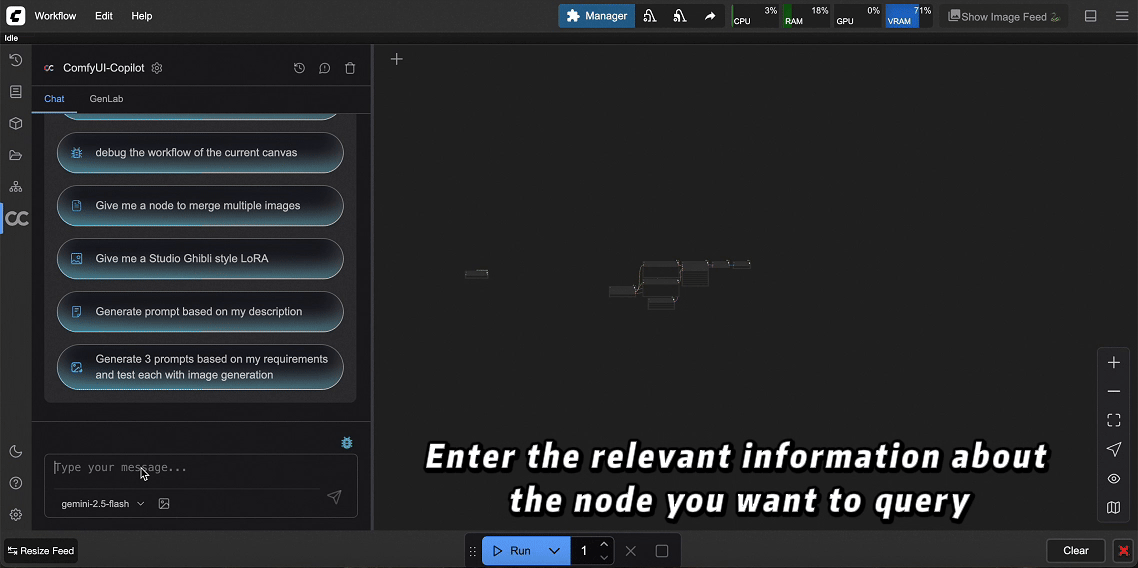Image resolution: width=1138 pixels, height=568 pixels.
Task: Expand the Run options dropdown arrow
Action: click(x=554, y=551)
